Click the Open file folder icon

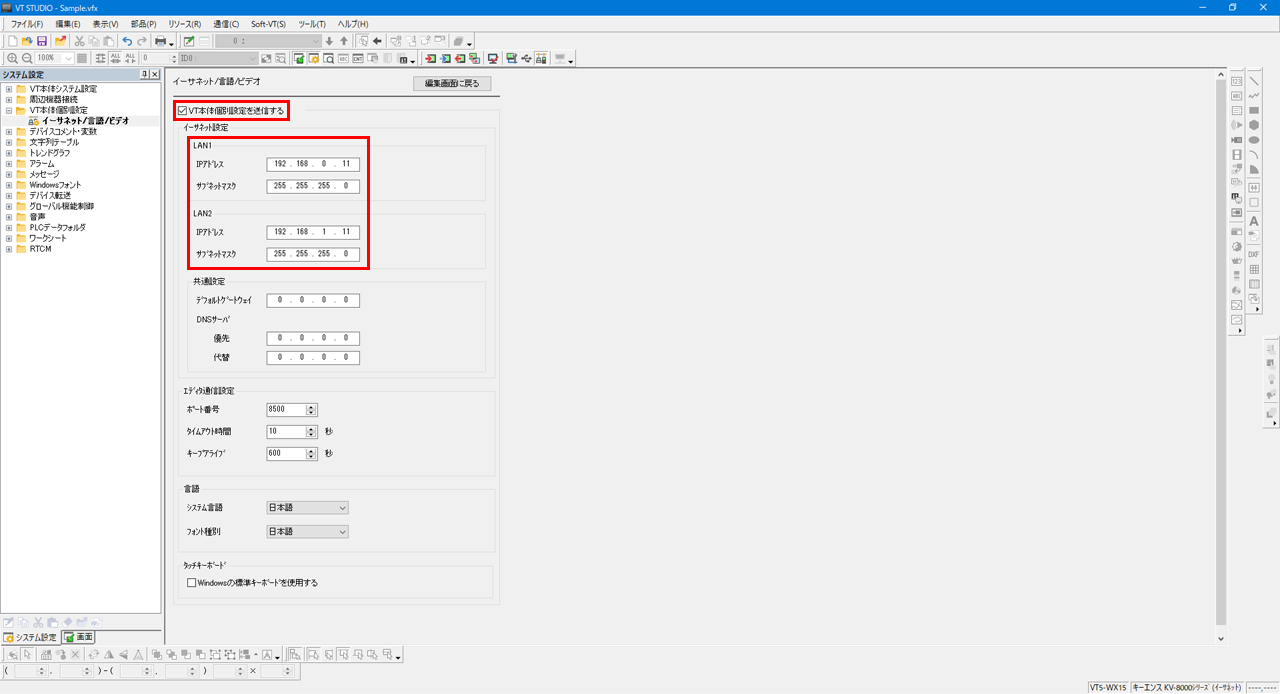[x=27, y=41]
